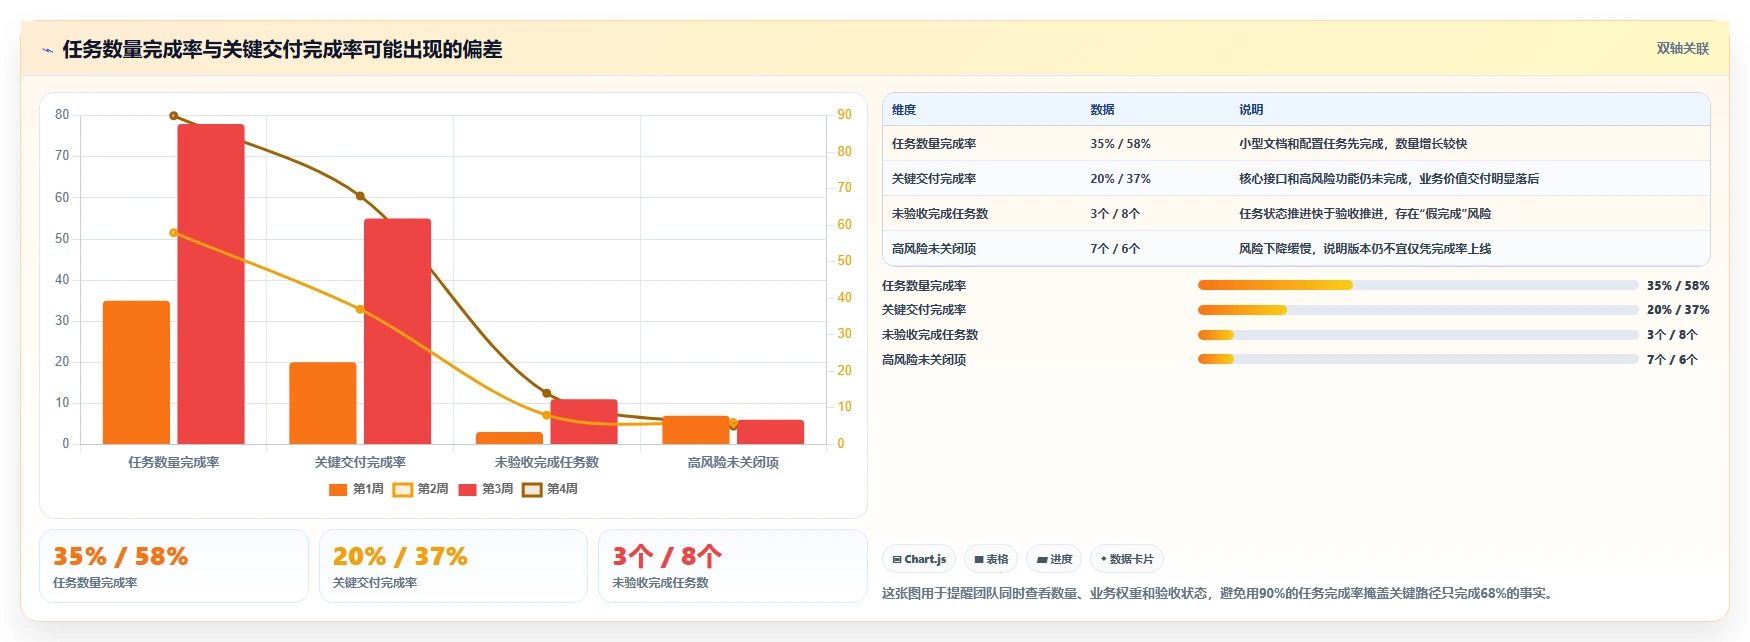The height and width of the screenshot is (642, 1750).
Task: Click the brown 第4周 legend swatch
Action: pyautogui.click(x=532, y=489)
